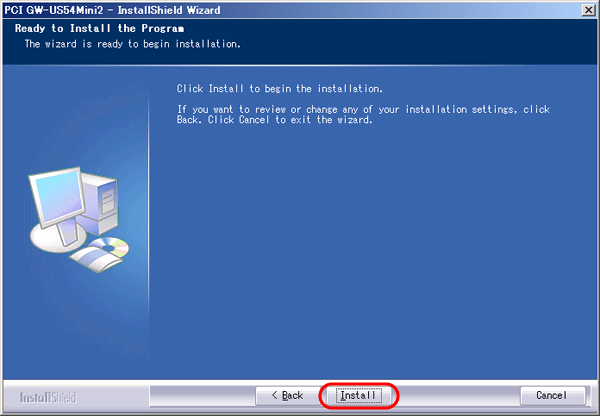Click empty bar between Install and Cancel
The image size is (600, 416).
(x=455, y=395)
